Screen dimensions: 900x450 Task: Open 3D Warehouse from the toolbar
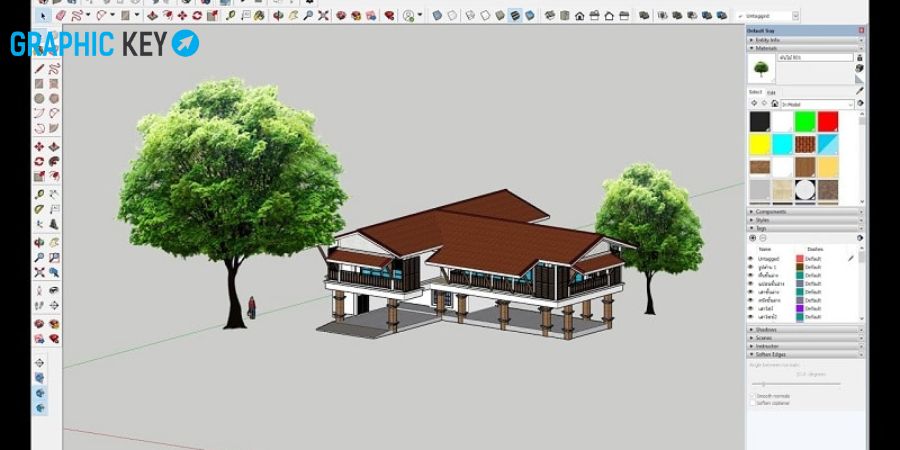pyautogui.click(x=341, y=15)
